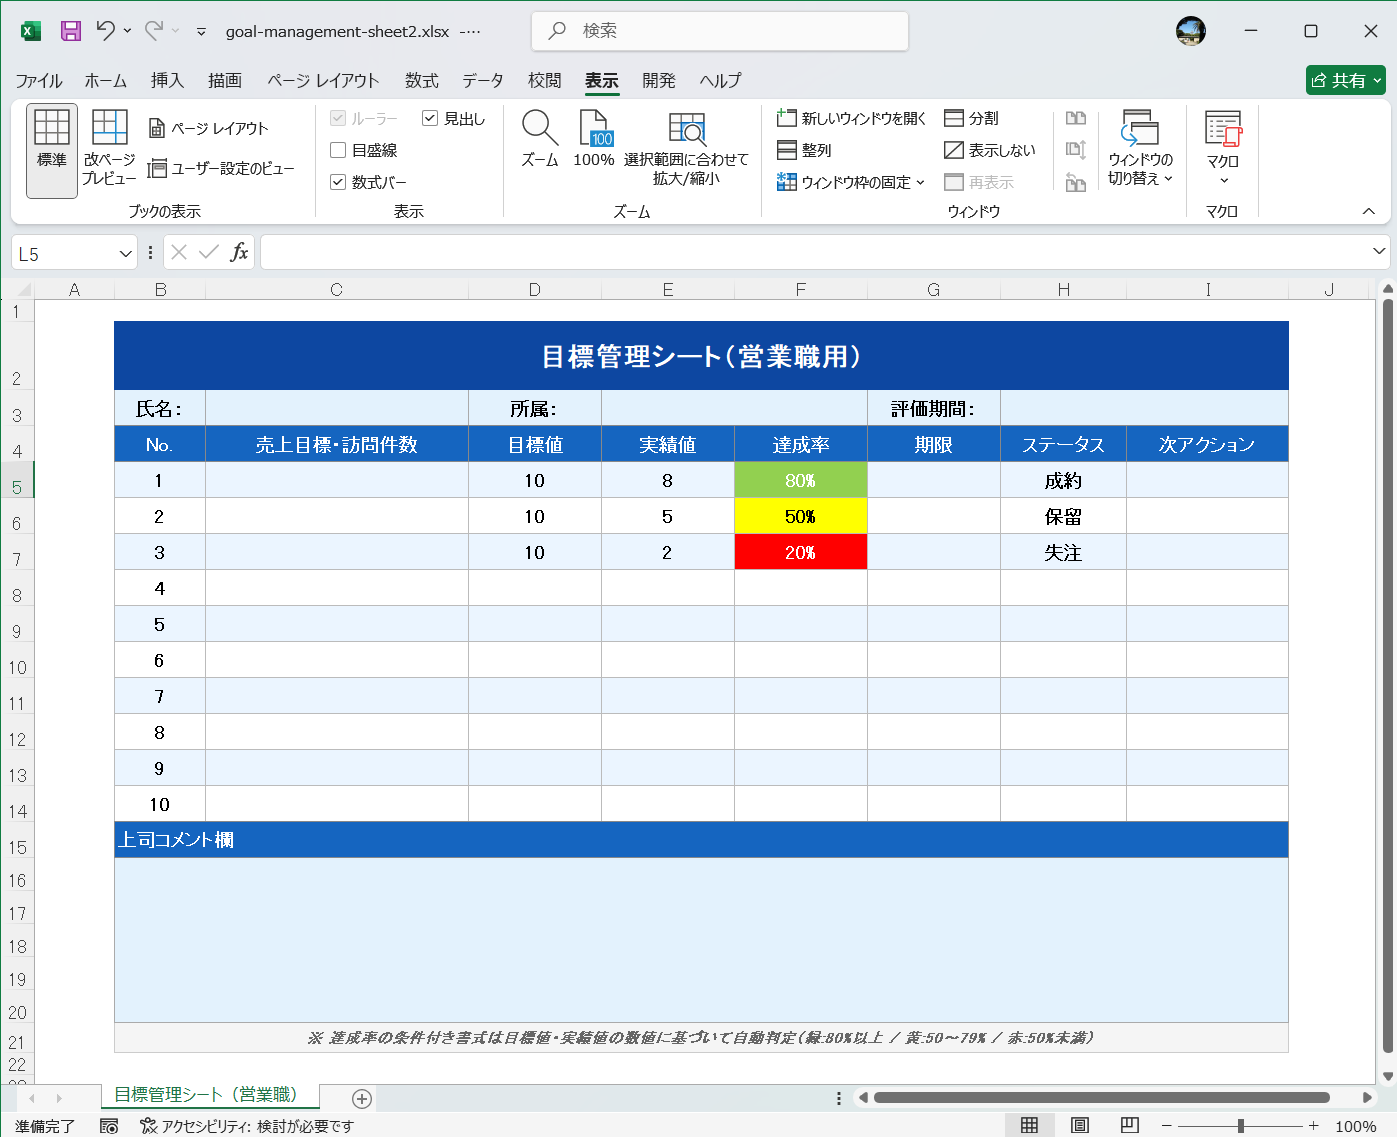1397x1137 pixels.
Task: Switch to the Home (ホーム) tab
Action: coord(106,80)
